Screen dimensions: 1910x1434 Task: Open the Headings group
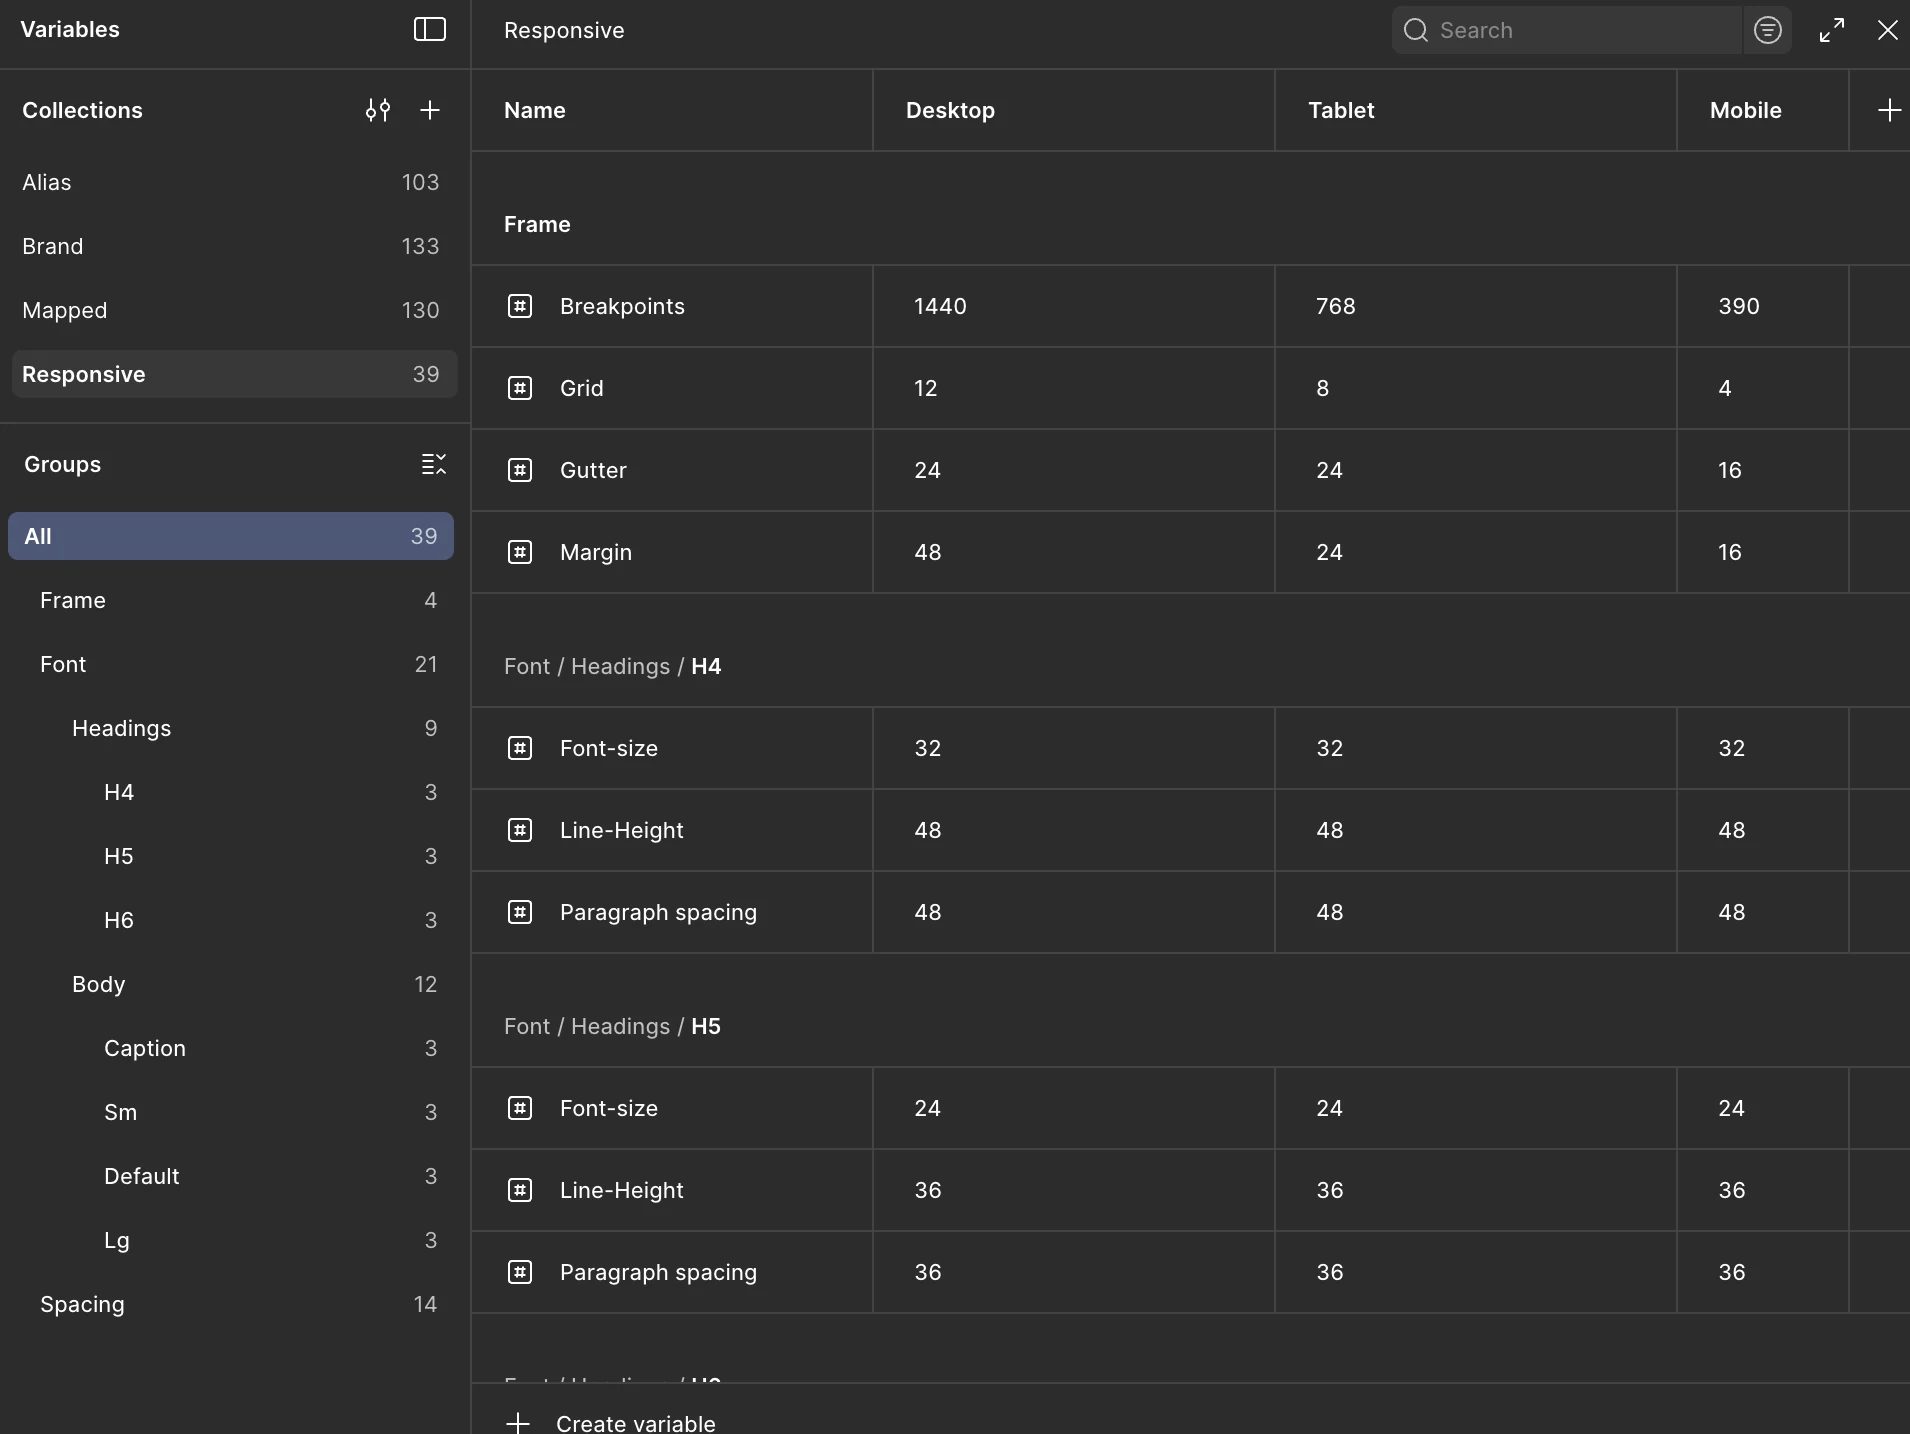coord(231,728)
